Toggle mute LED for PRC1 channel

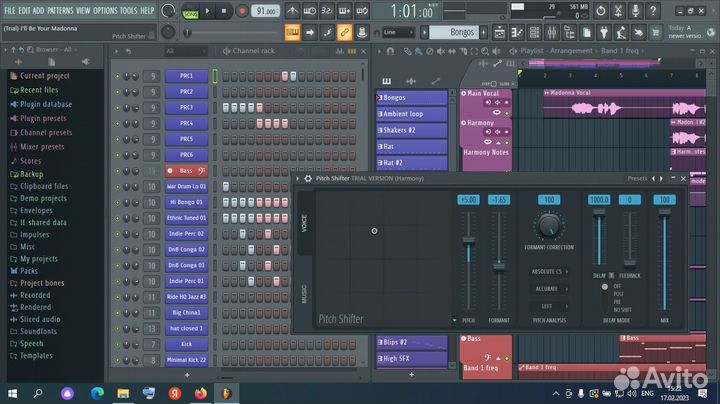pyautogui.click(x=117, y=76)
